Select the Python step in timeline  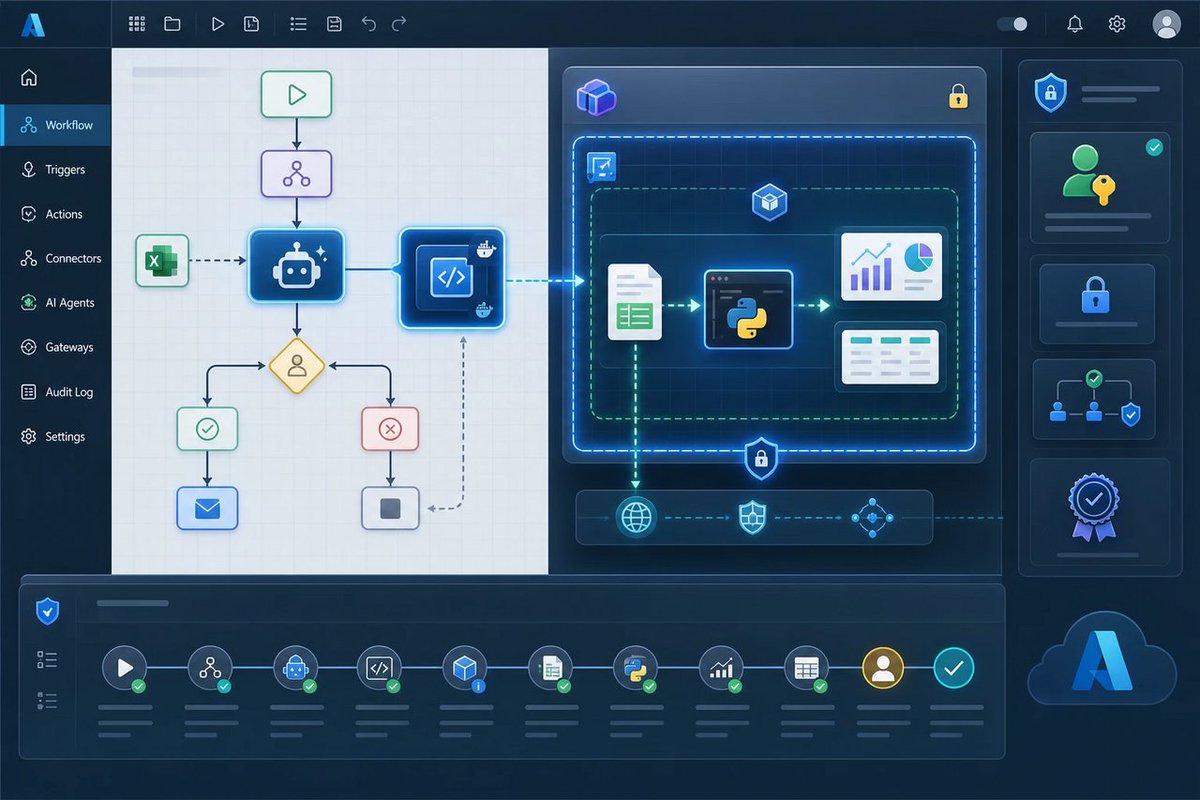[635, 668]
